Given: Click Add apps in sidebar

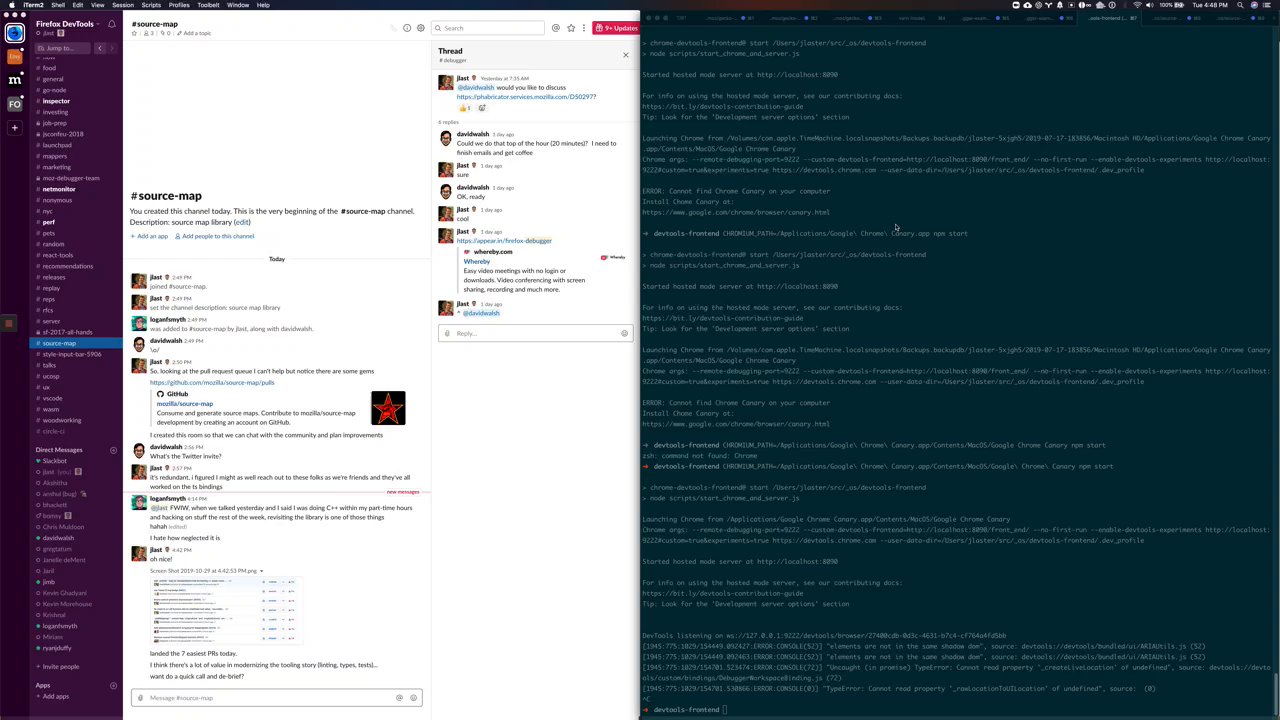Looking at the screenshot, I should [x=55, y=697].
